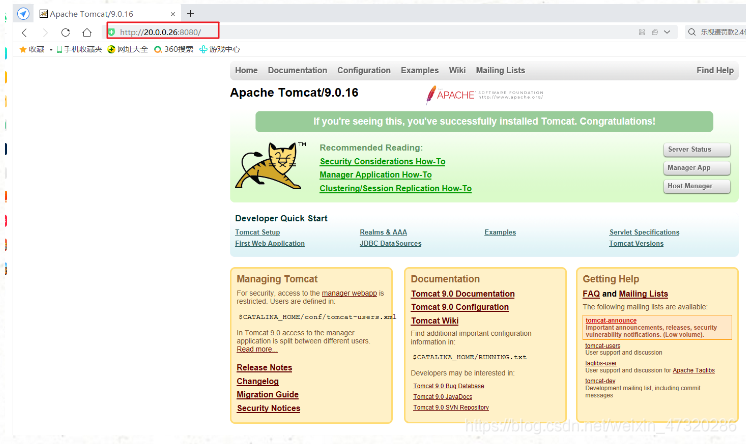This screenshot has width=746, height=444.
Task: Open Manager Application How-To link
Action: tap(376, 175)
